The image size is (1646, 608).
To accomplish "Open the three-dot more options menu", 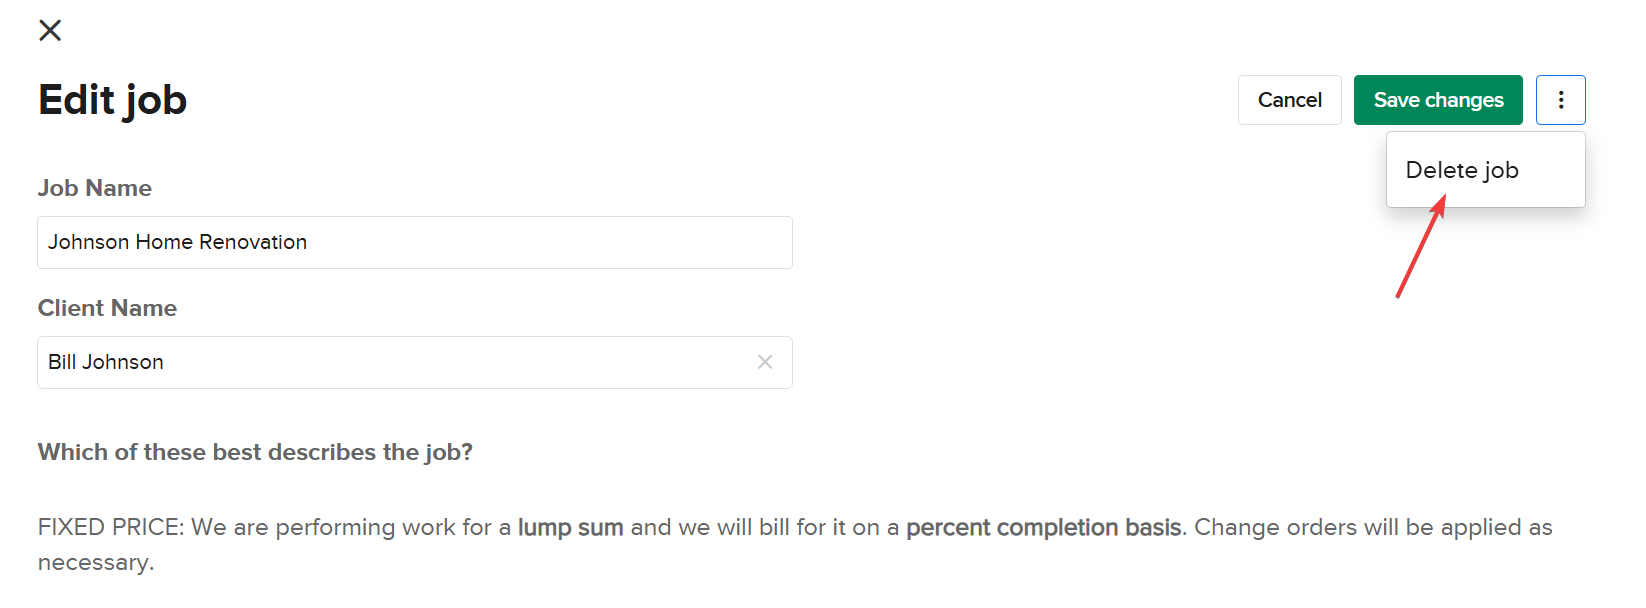I will [1560, 100].
